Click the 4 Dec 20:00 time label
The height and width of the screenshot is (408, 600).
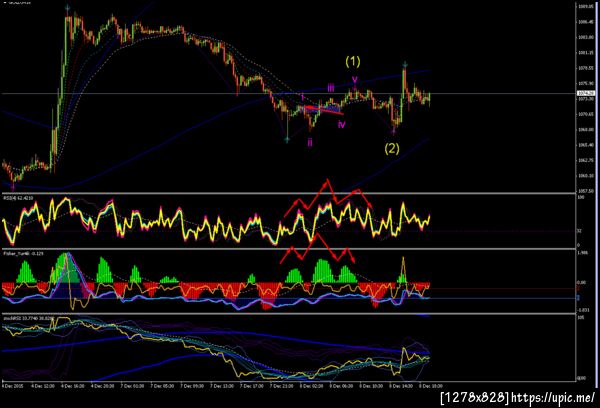(x=102, y=386)
